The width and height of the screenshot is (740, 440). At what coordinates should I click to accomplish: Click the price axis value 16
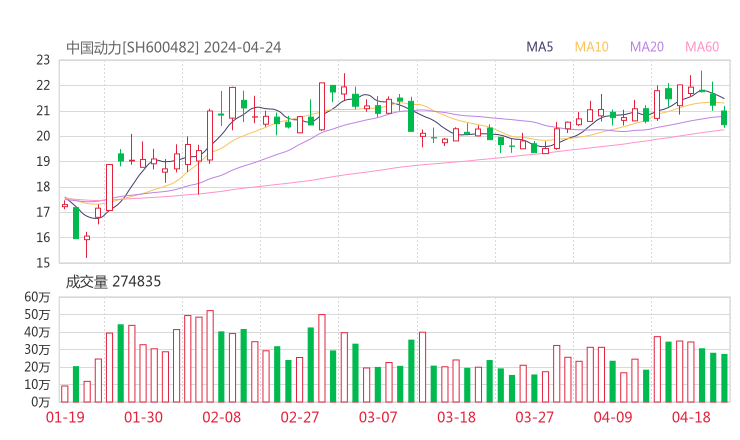pyautogui.click(x=43, y=237)
